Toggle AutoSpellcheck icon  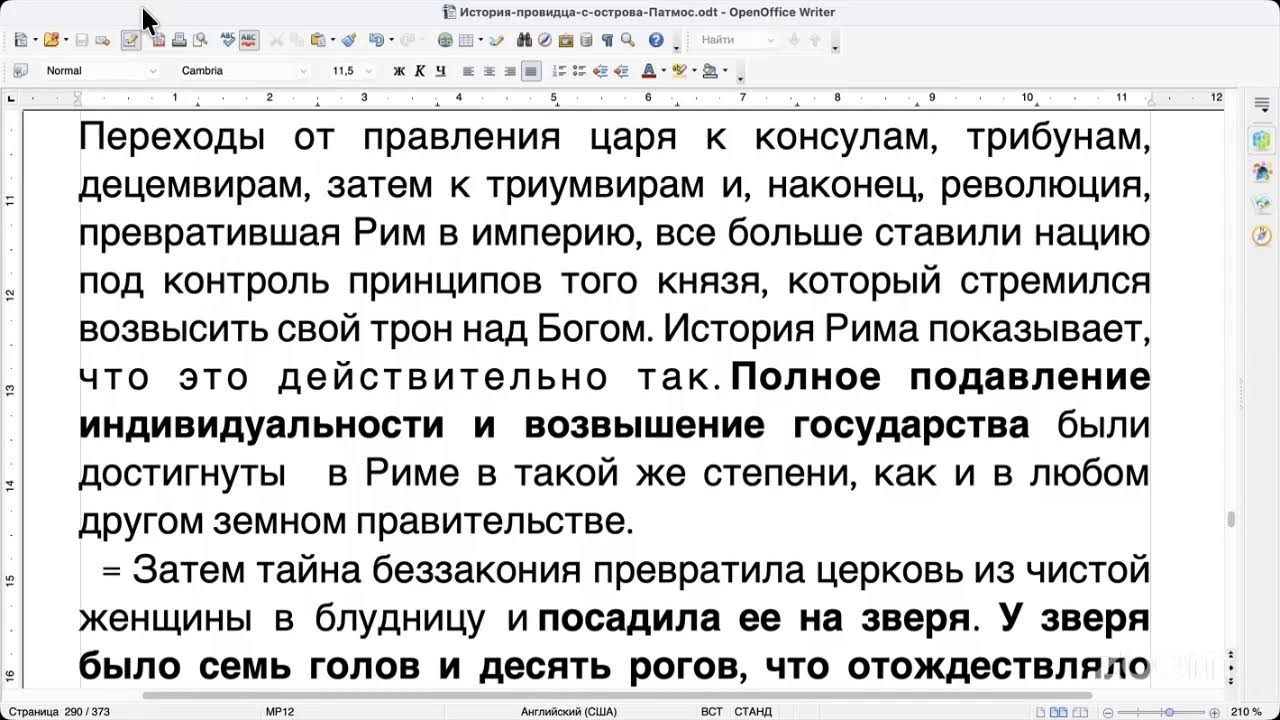(x=249, y=40)
